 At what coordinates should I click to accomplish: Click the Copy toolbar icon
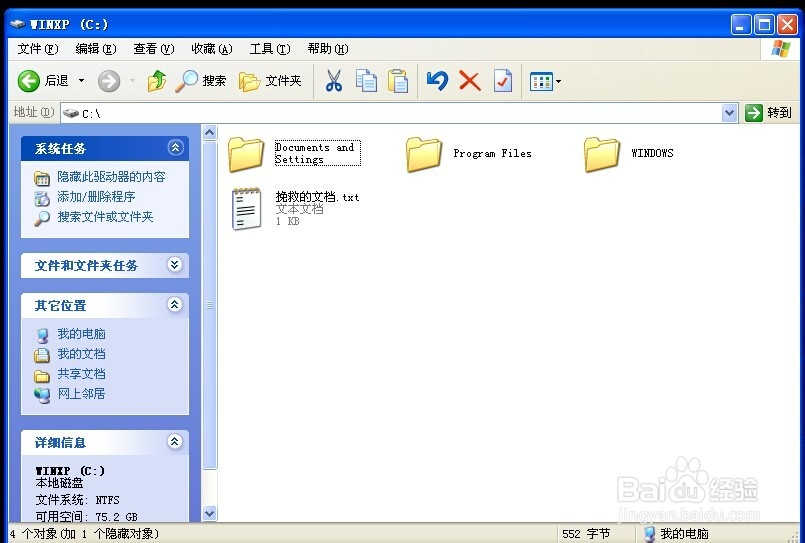(x=366, y=81)
